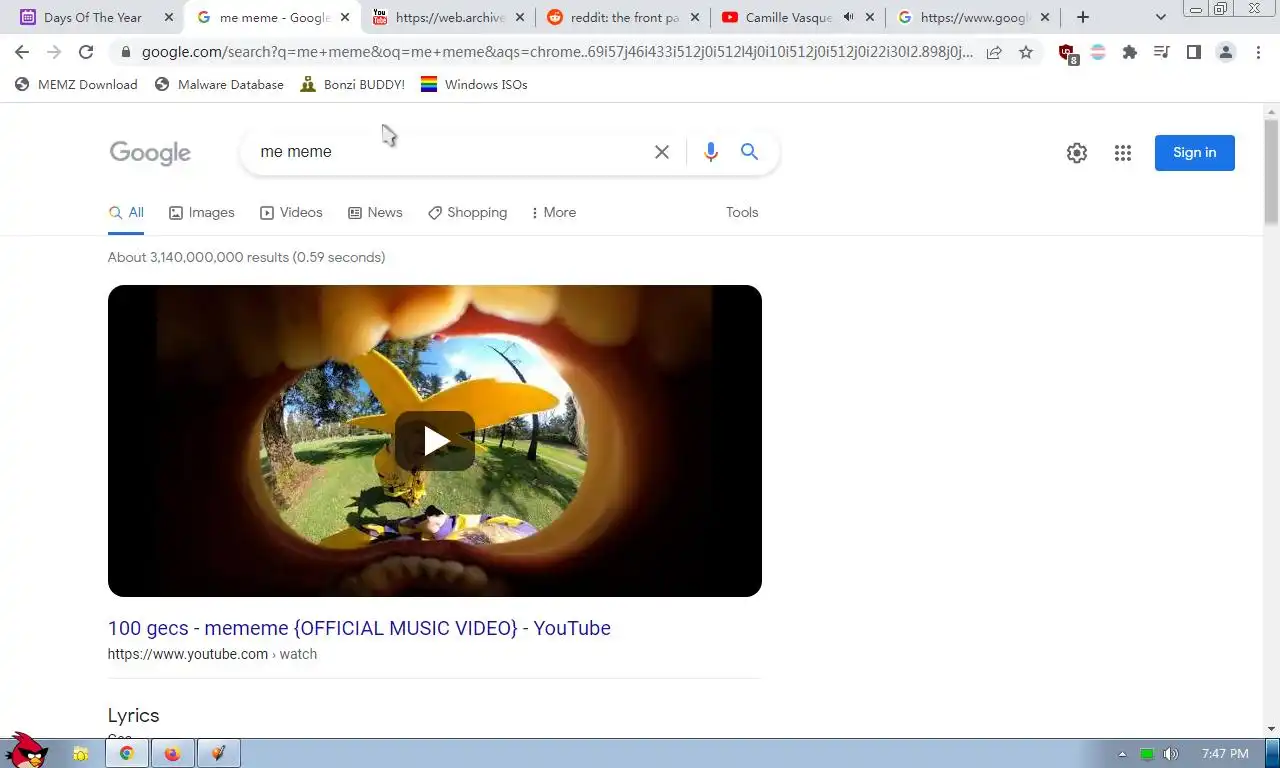Start voice search with the microphone
This screenshot has height=768, width=1280.
coord(711,152)
